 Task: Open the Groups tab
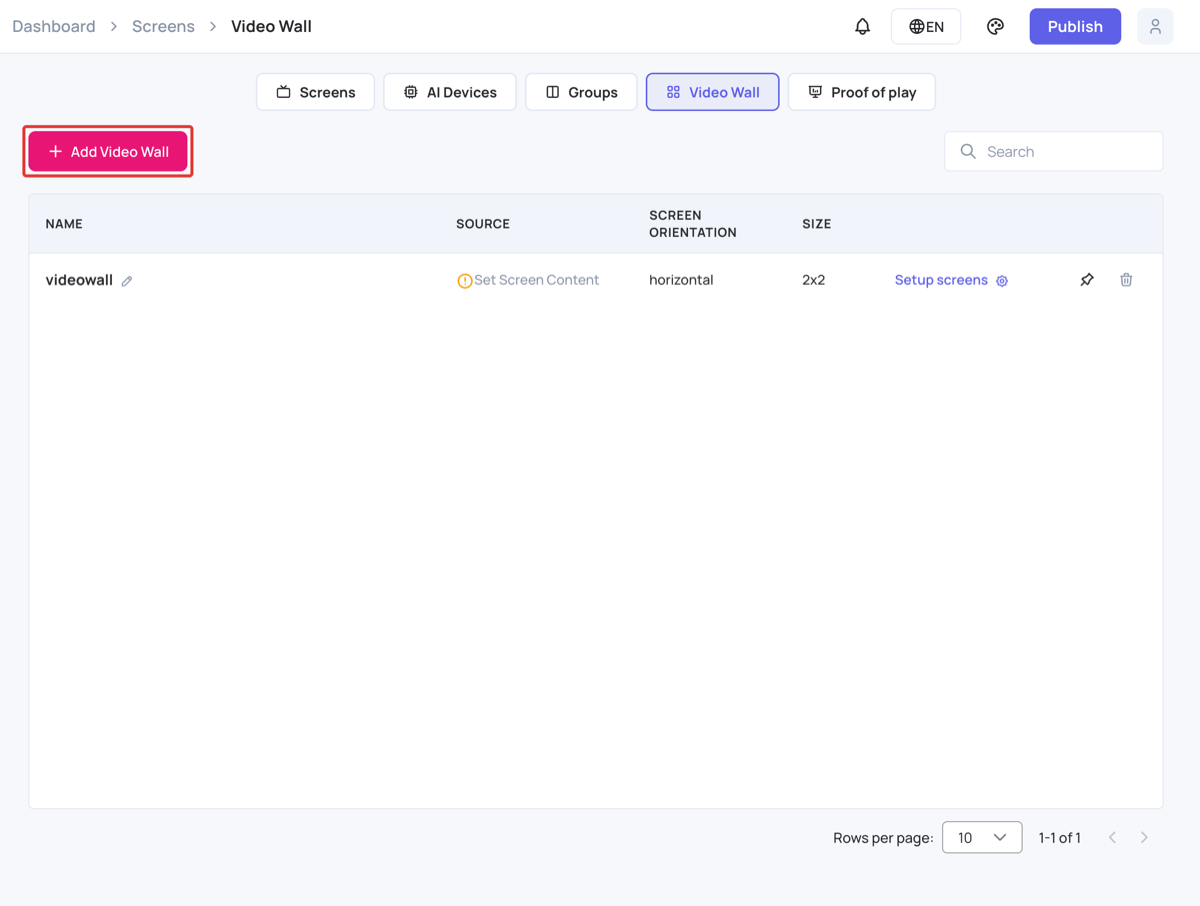pyautogui.click(x=581, y=92)
